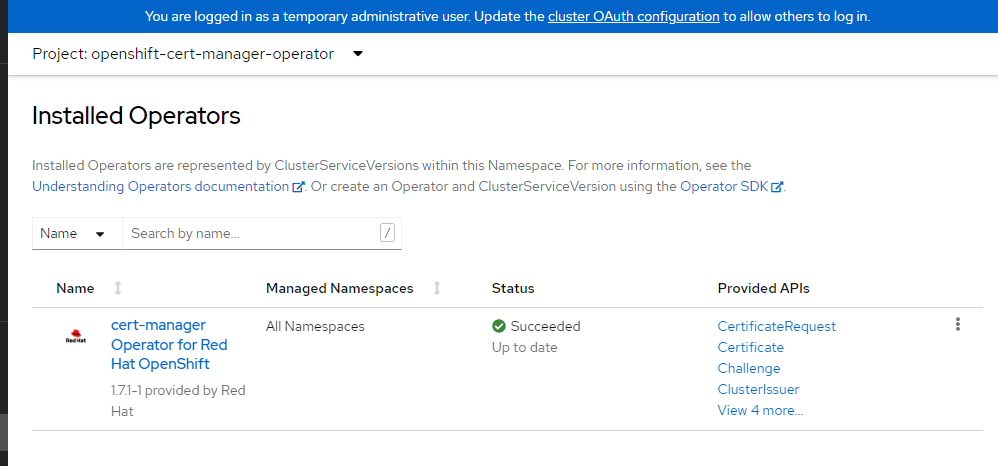Focus the Search by name field

point(262,234)
